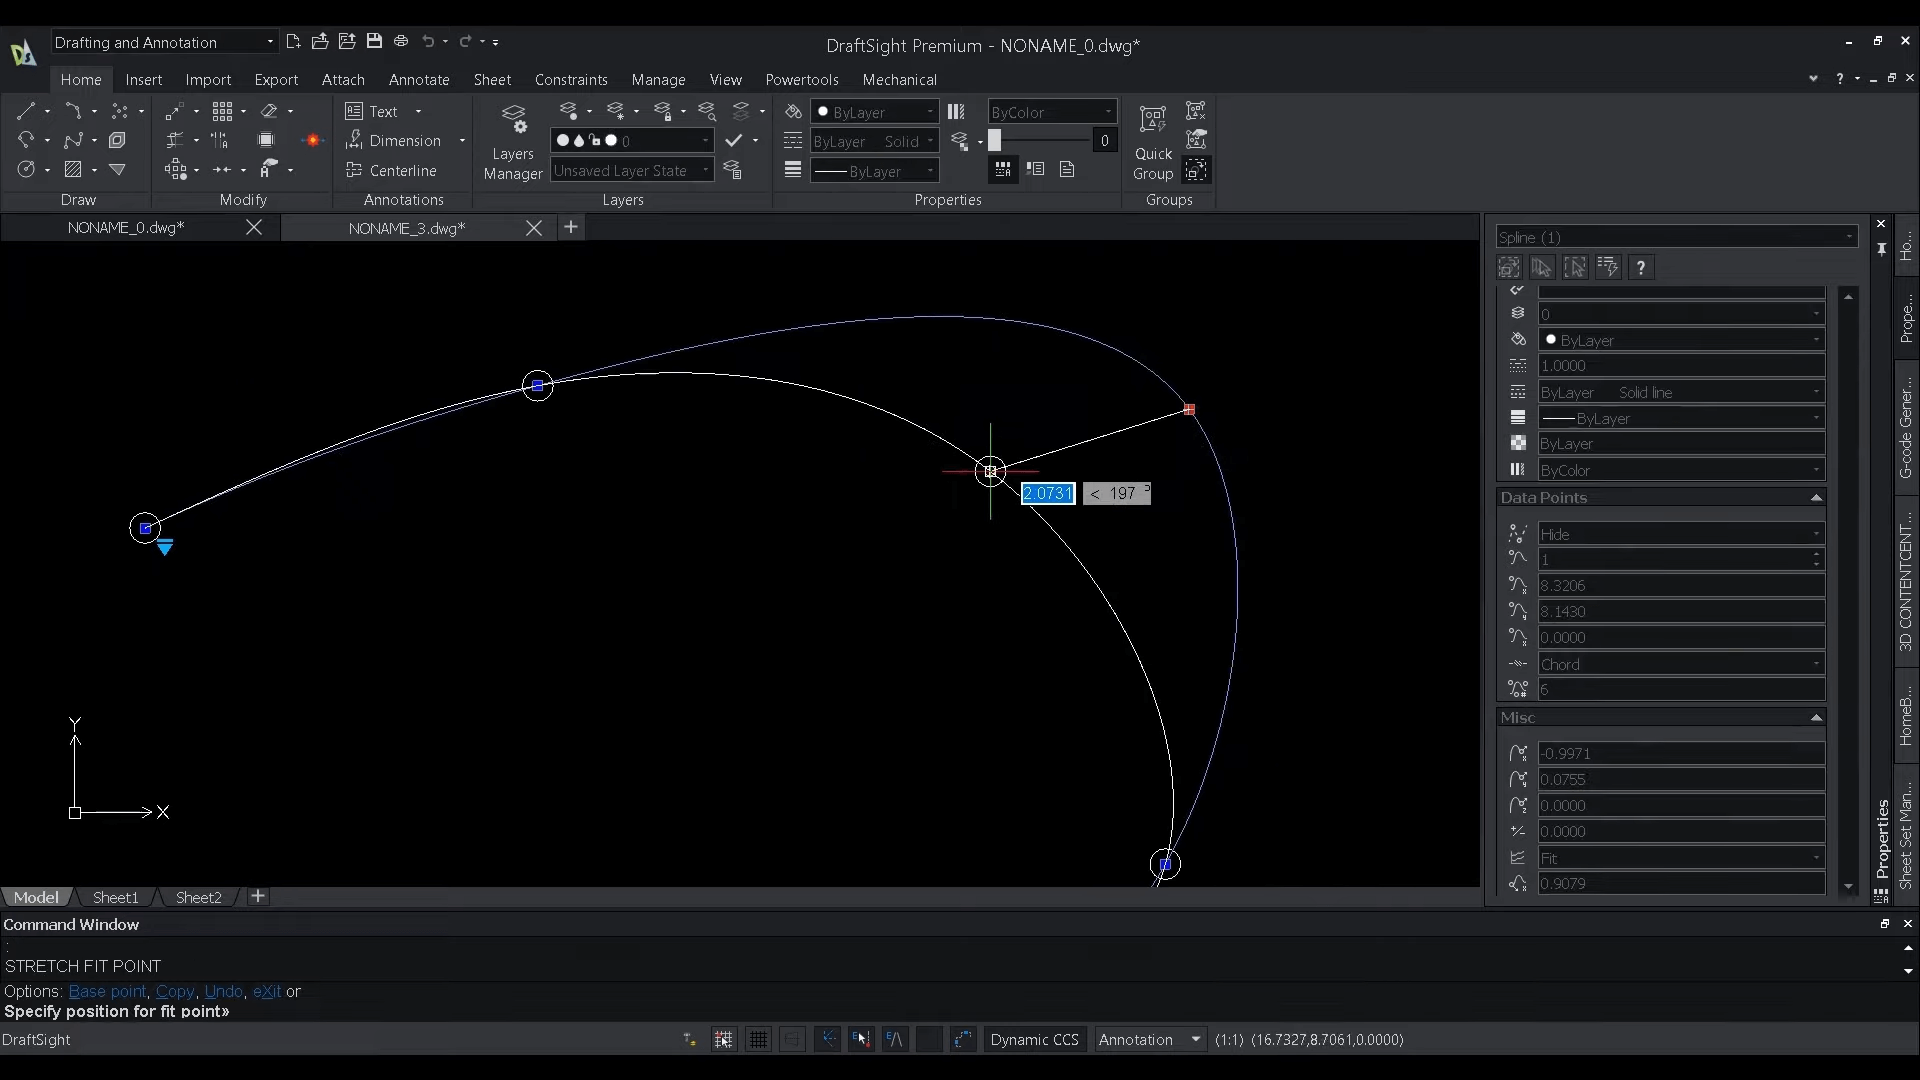The height and width of the screenshot is (1080, 1920).
Task: Toggle the grid display in the status bar
Action: (x=758, y=1039)
